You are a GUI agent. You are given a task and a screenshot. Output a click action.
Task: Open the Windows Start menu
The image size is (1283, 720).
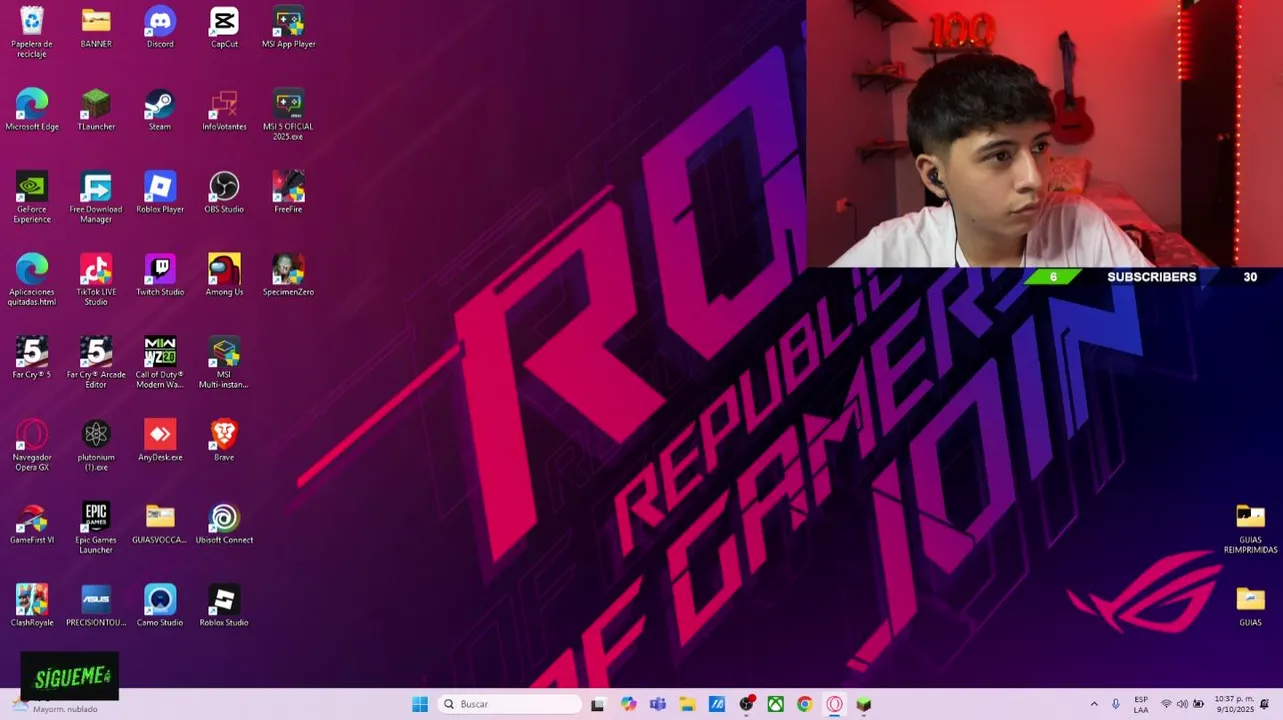pyautogui.click(x=420, y=704)
